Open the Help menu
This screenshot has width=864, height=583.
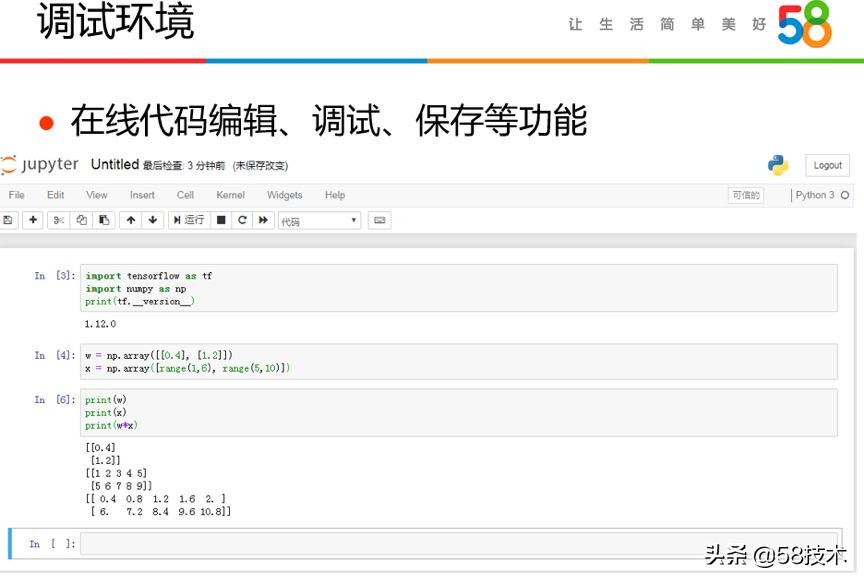pyautogui.click(x=334, y=195)
